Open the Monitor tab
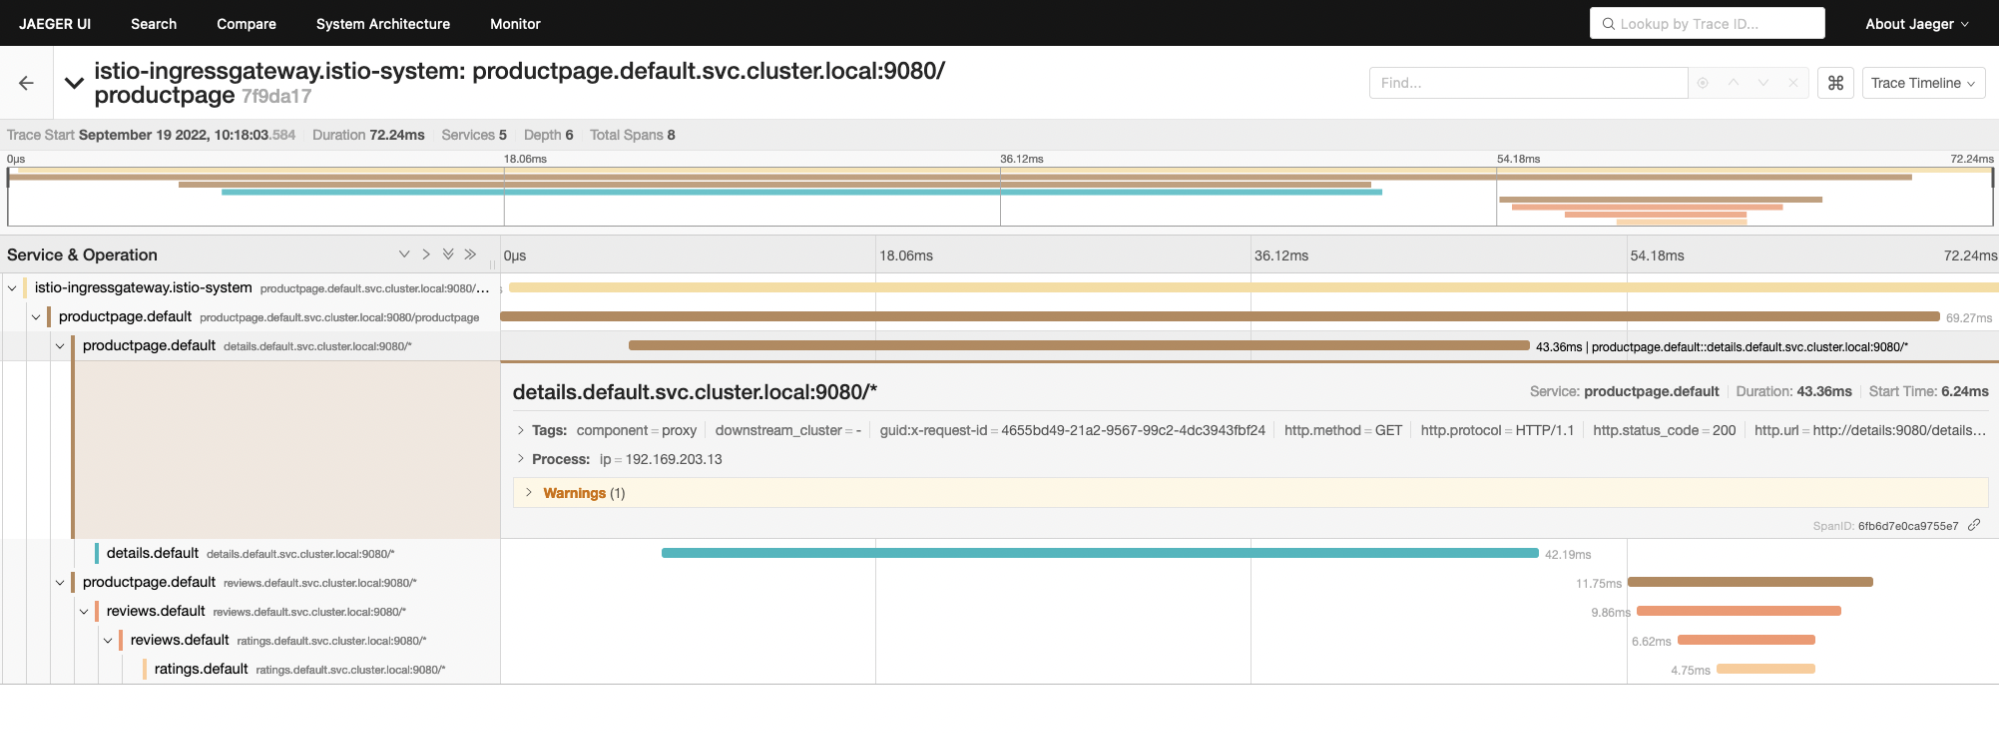This screenshot has width=1999, height=733. [515, 23]
